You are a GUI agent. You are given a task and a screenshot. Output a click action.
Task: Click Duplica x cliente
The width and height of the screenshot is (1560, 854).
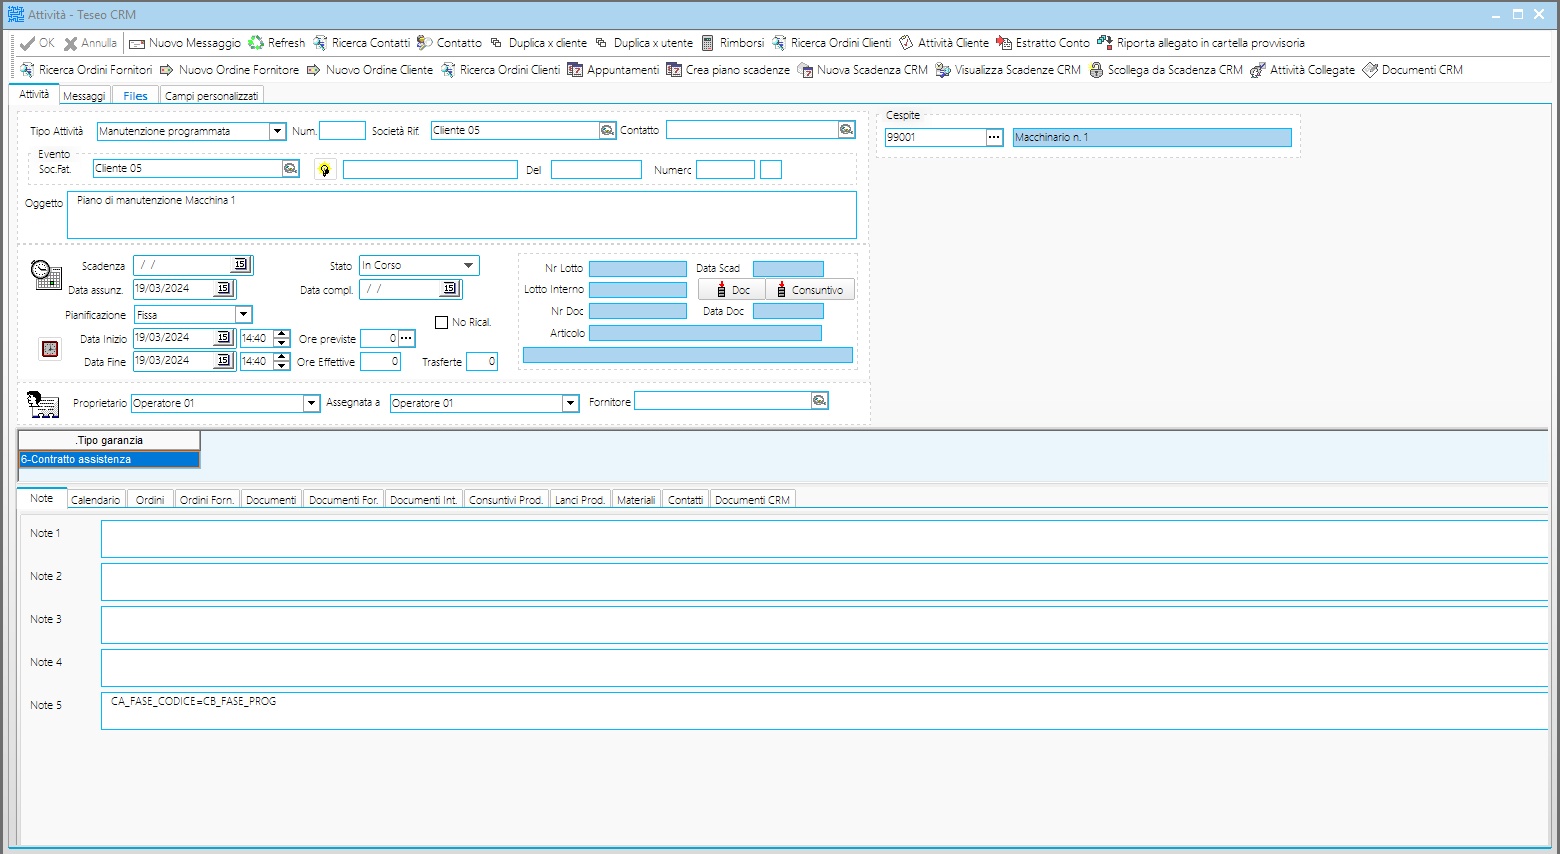(x=538, y=43)
